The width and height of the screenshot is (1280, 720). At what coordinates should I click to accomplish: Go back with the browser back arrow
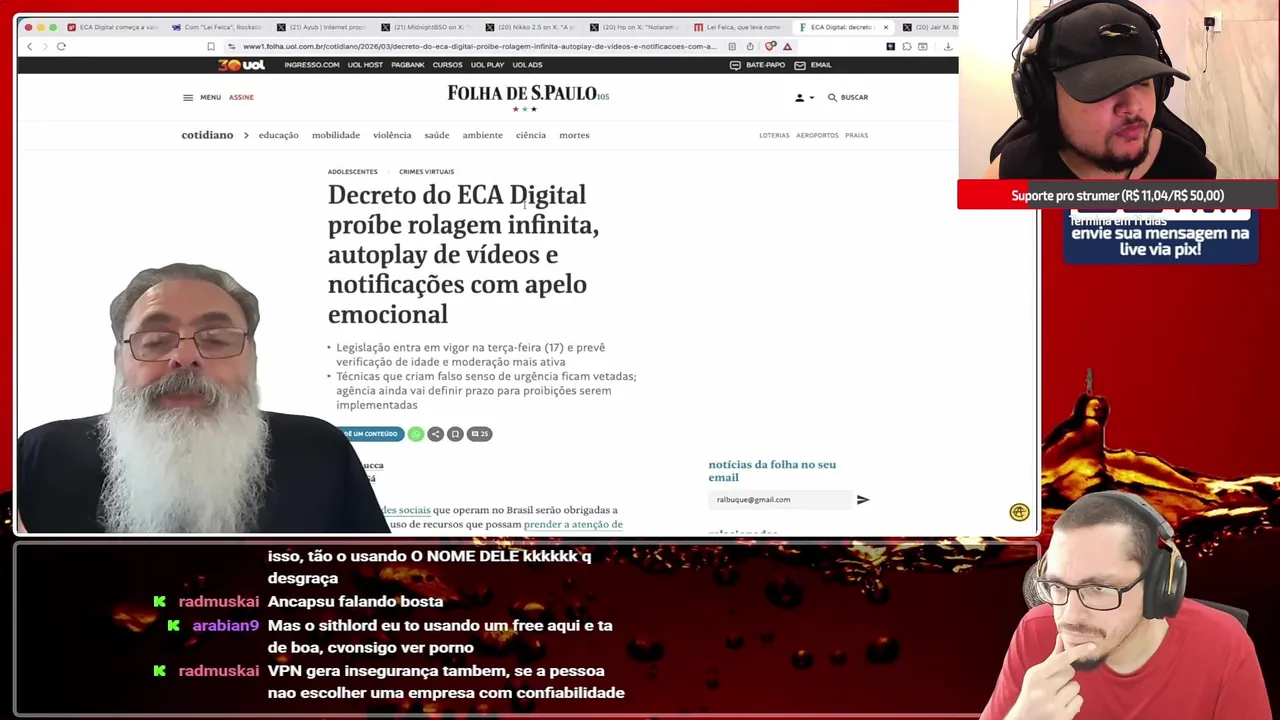30,46
